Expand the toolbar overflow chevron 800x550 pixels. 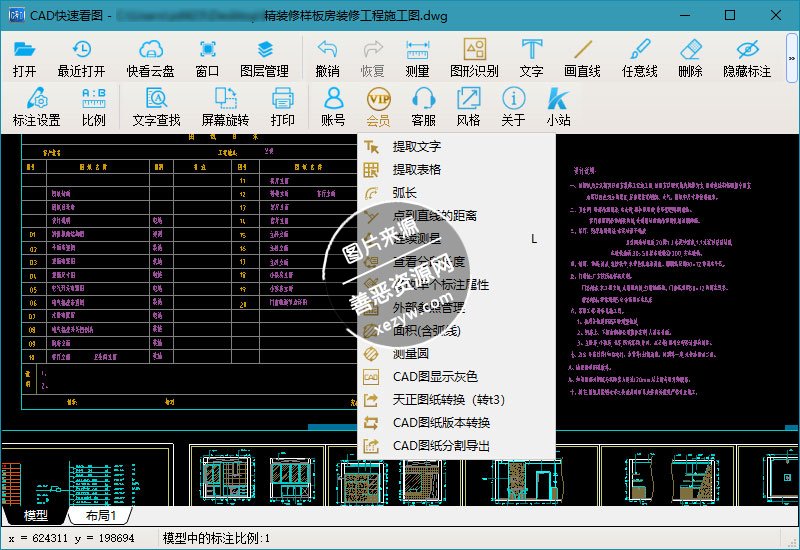tap(791, 58)
